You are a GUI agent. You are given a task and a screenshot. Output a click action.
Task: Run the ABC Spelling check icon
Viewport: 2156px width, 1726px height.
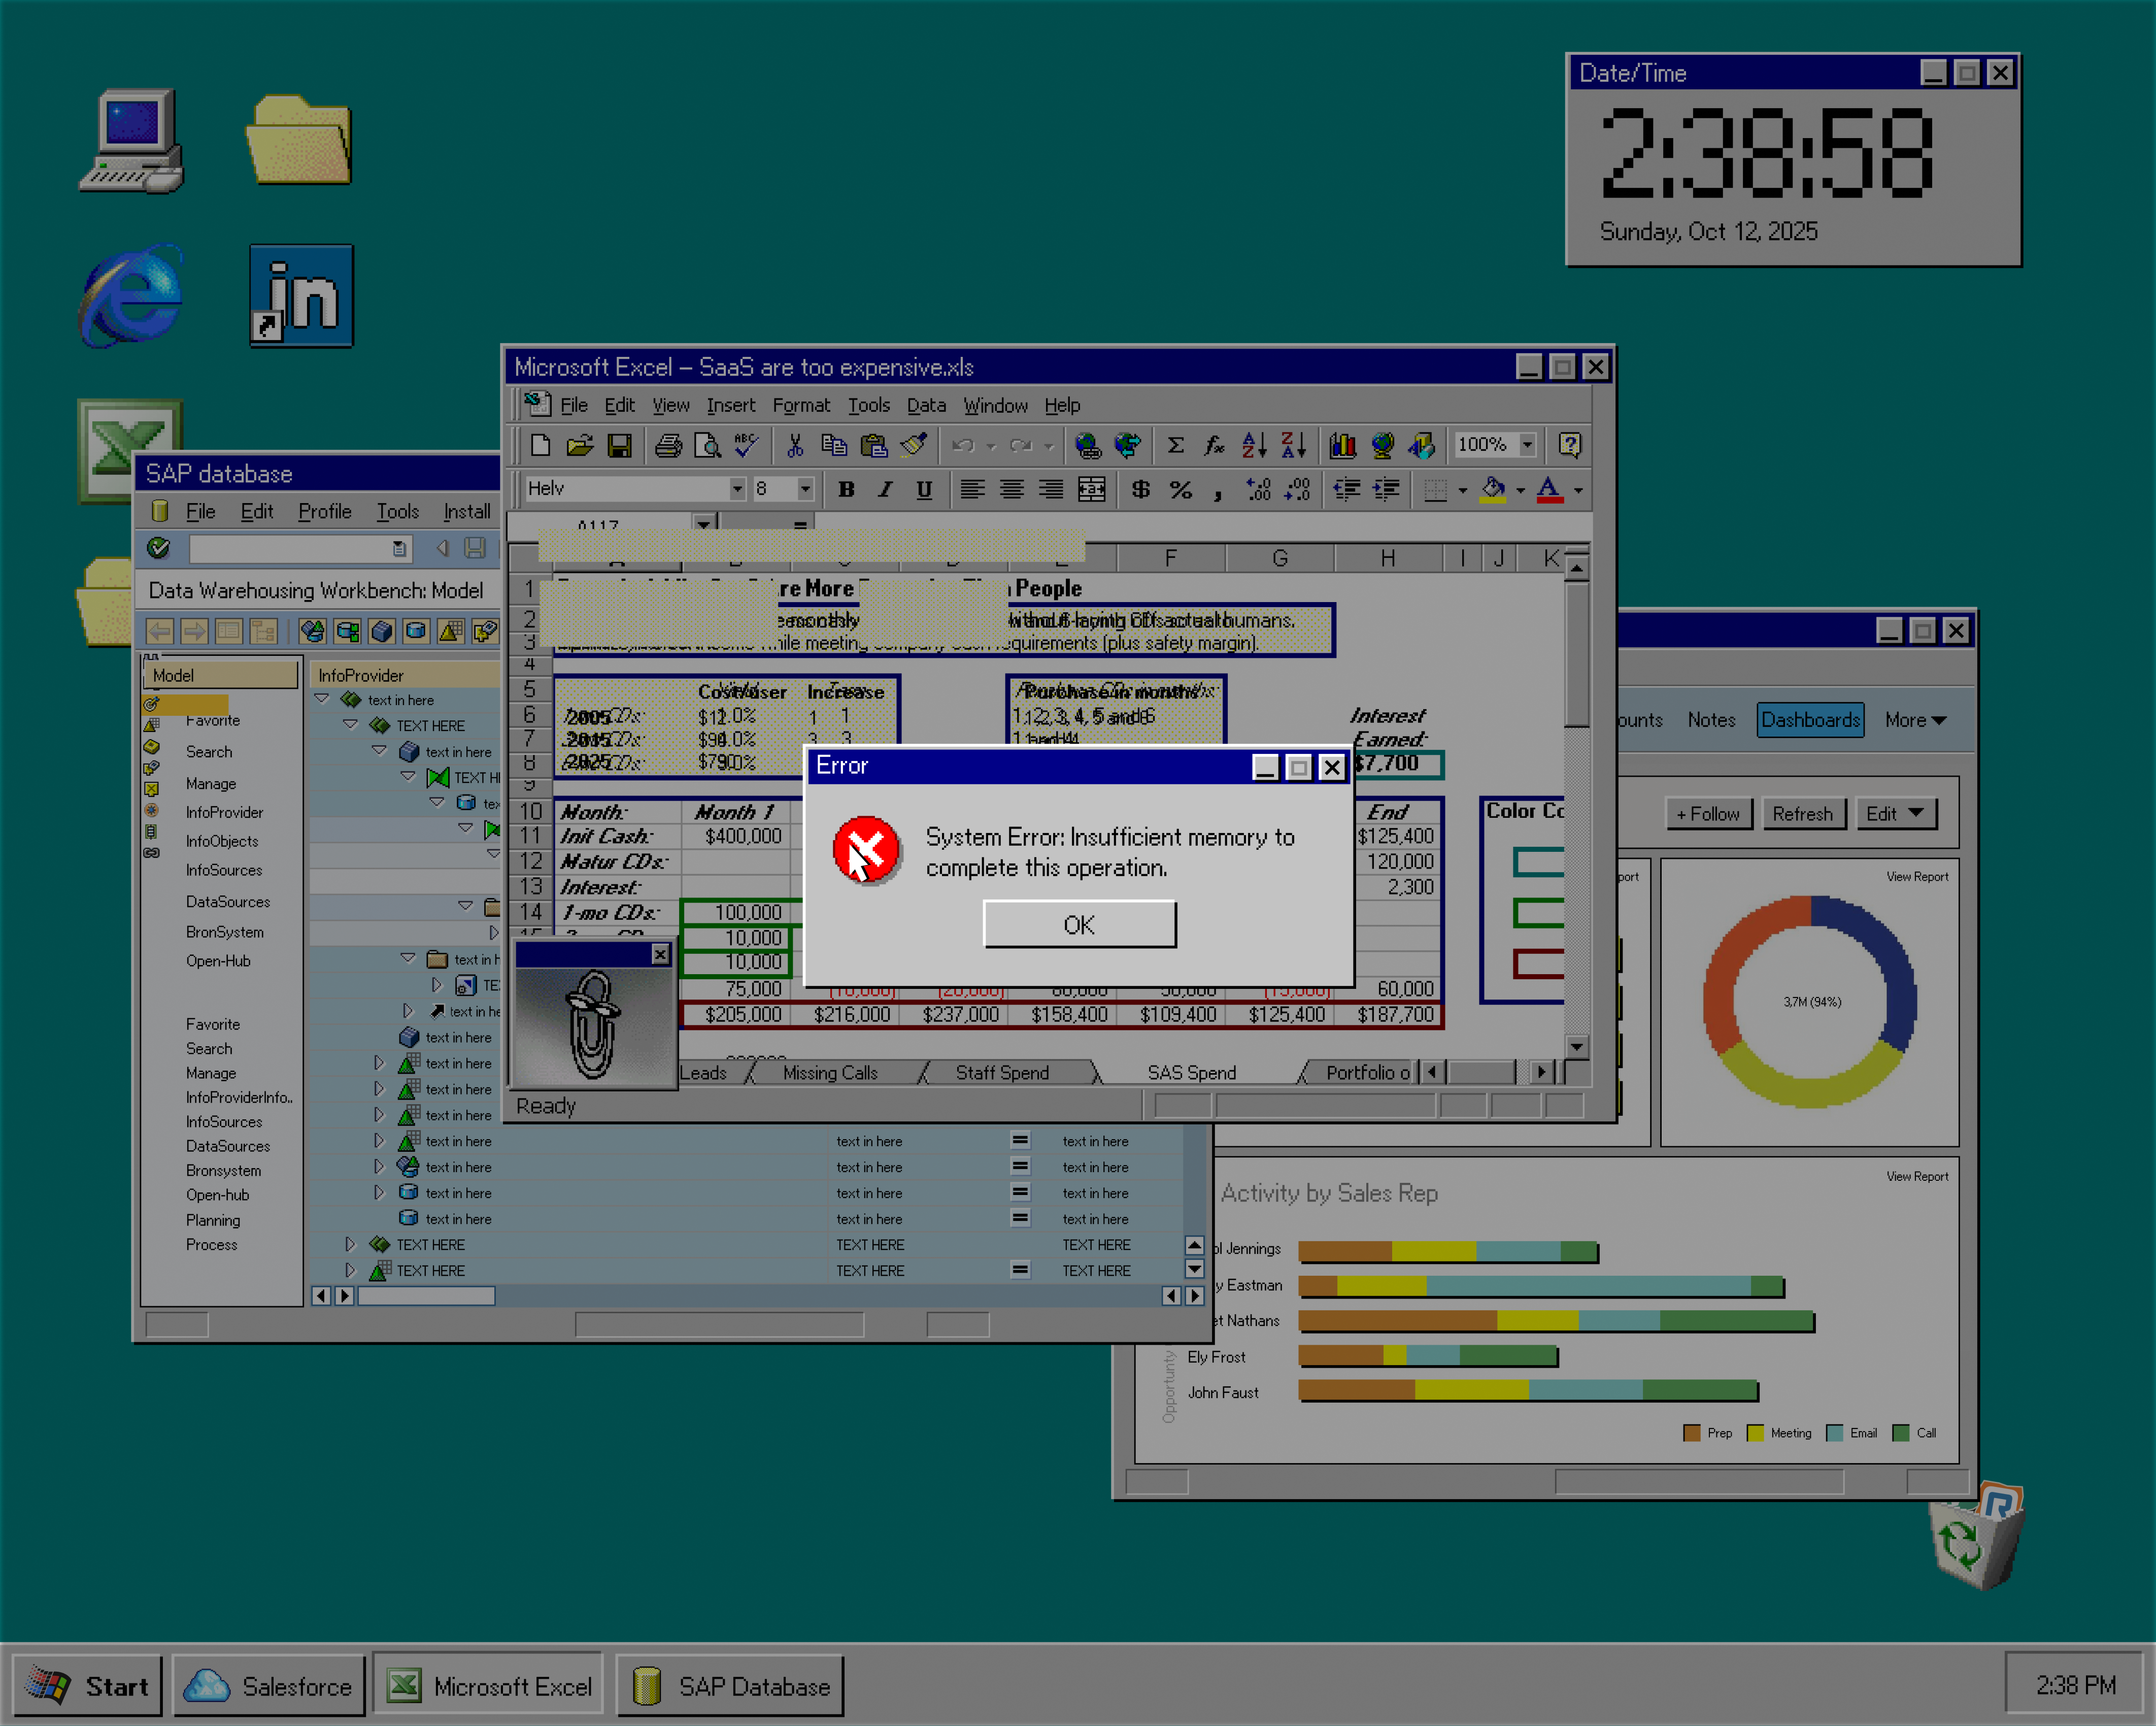(746, 445)
